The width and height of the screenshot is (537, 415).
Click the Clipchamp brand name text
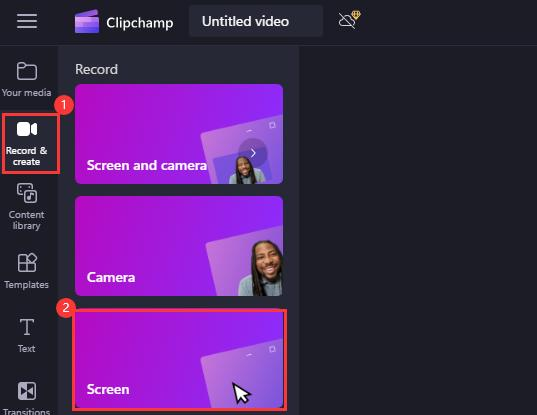(140, 23)
